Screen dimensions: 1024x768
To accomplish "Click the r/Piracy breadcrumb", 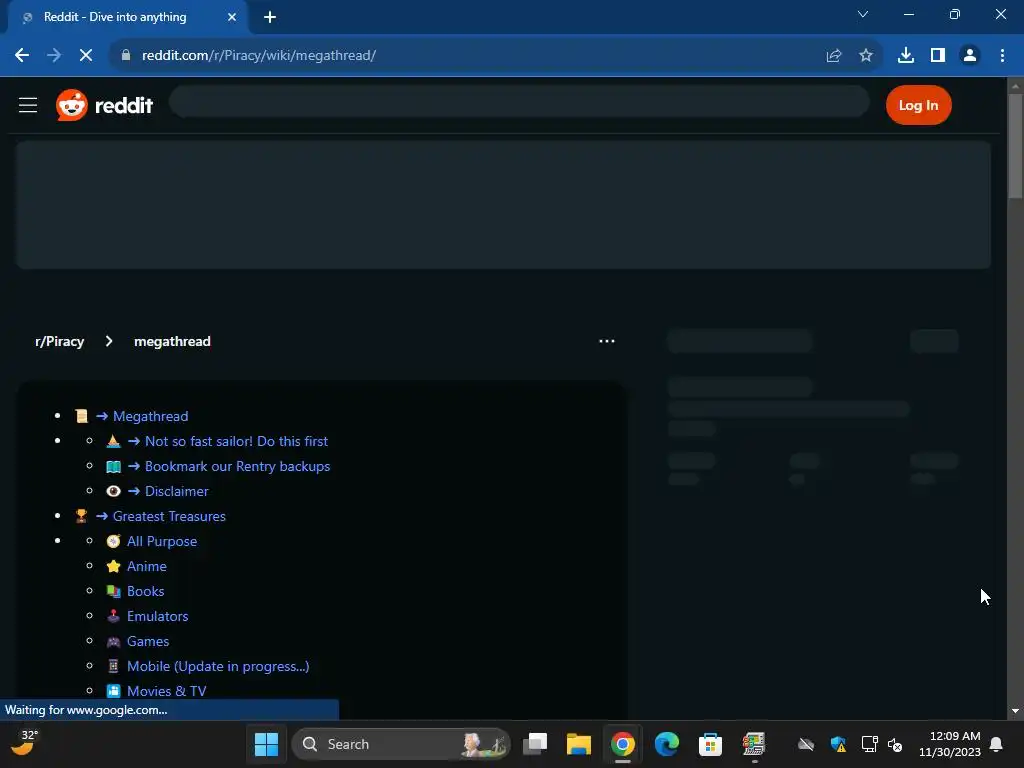I will (59, 342).
